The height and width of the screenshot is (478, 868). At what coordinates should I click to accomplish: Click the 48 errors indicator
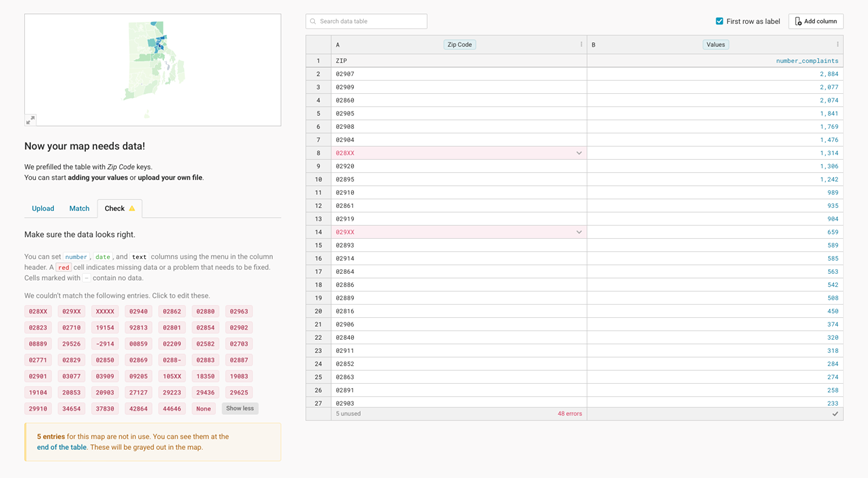click(x=569, y=414)
